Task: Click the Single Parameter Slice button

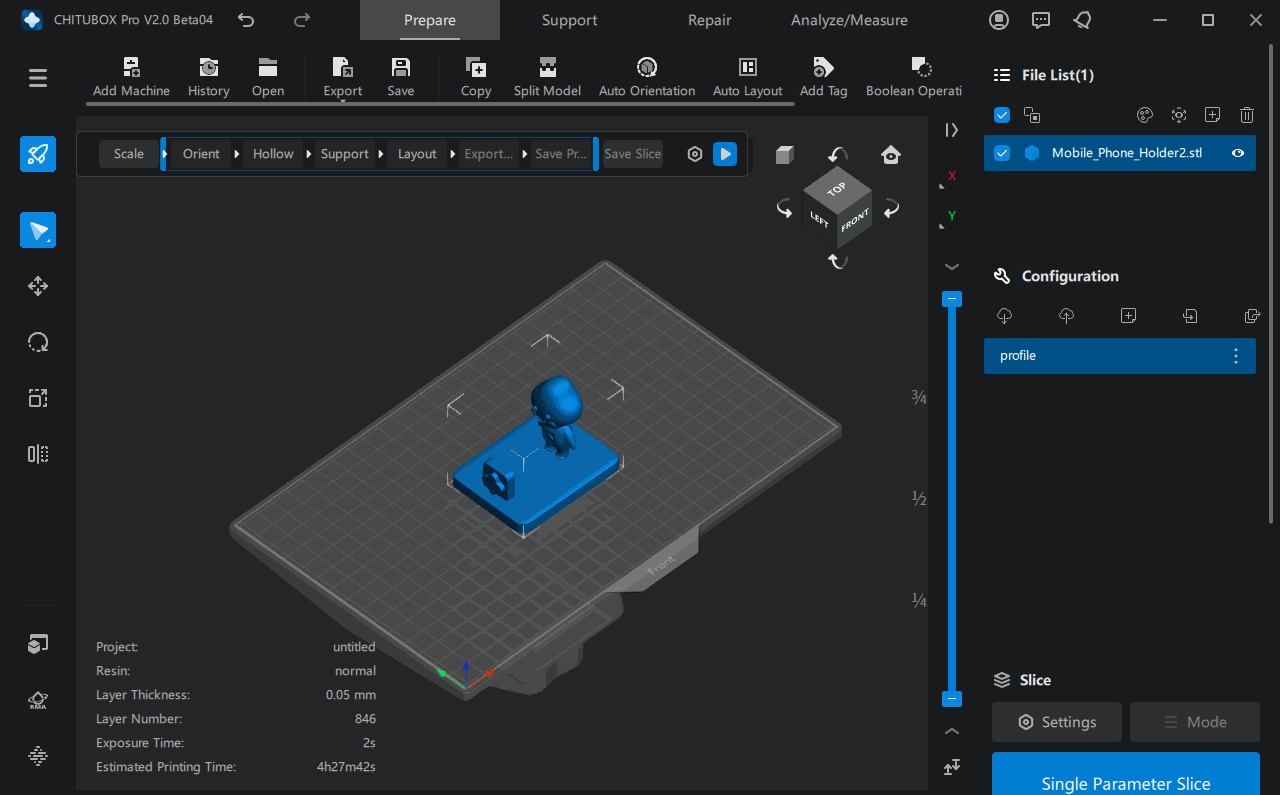Action: tap(1125, 780)
